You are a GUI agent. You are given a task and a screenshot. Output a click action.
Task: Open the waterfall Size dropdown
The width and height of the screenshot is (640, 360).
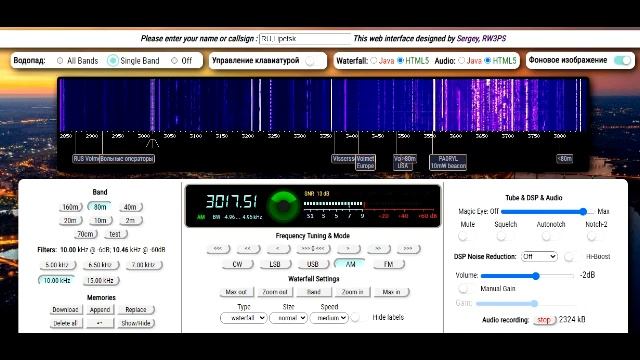[288, 318]
